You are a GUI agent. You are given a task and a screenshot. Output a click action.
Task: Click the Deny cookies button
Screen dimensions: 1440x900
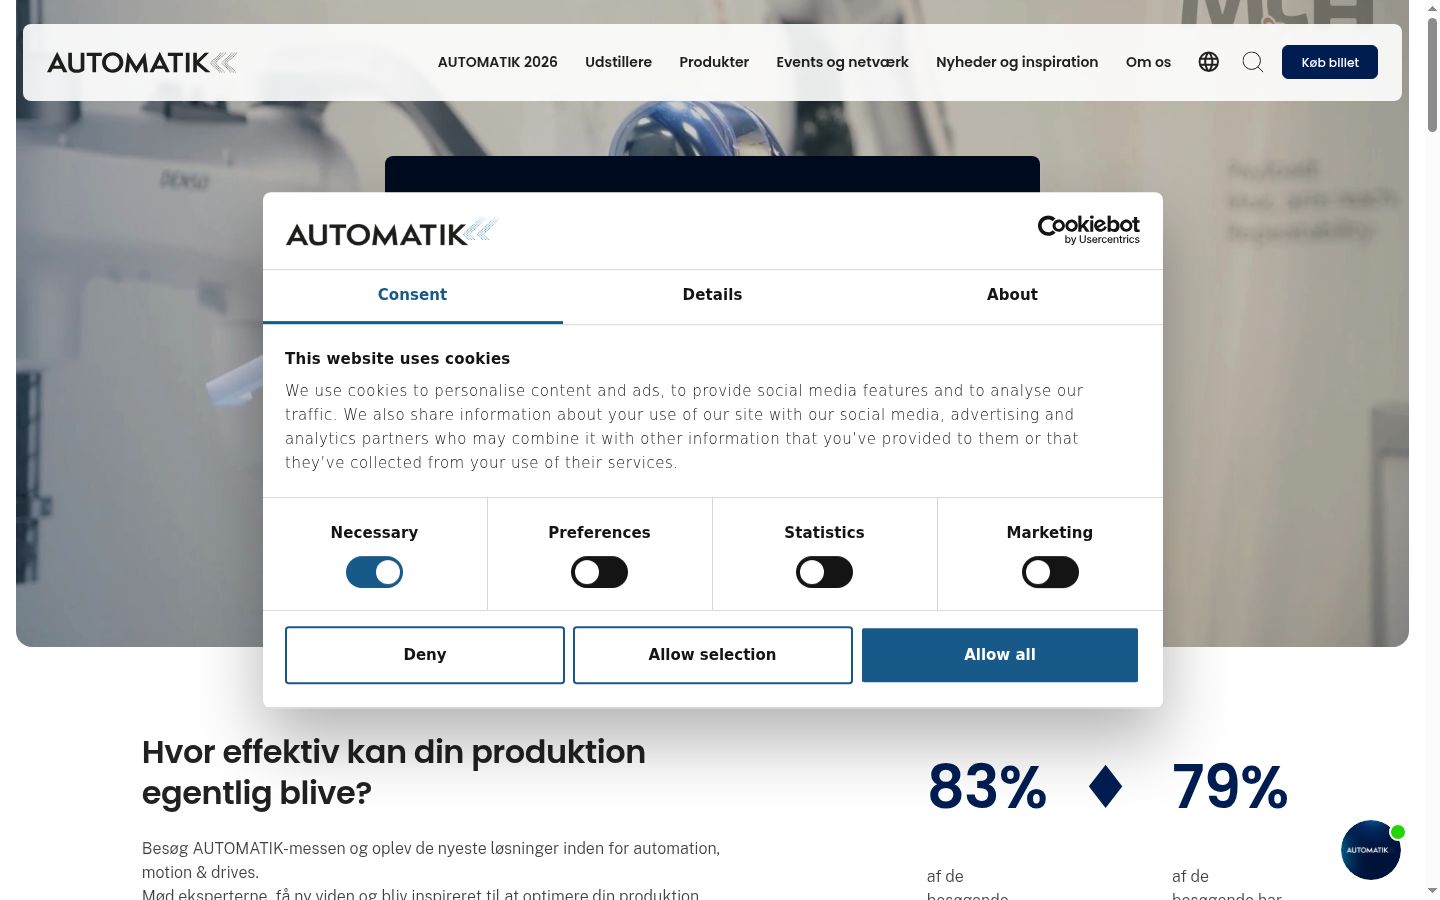point(425,655)
